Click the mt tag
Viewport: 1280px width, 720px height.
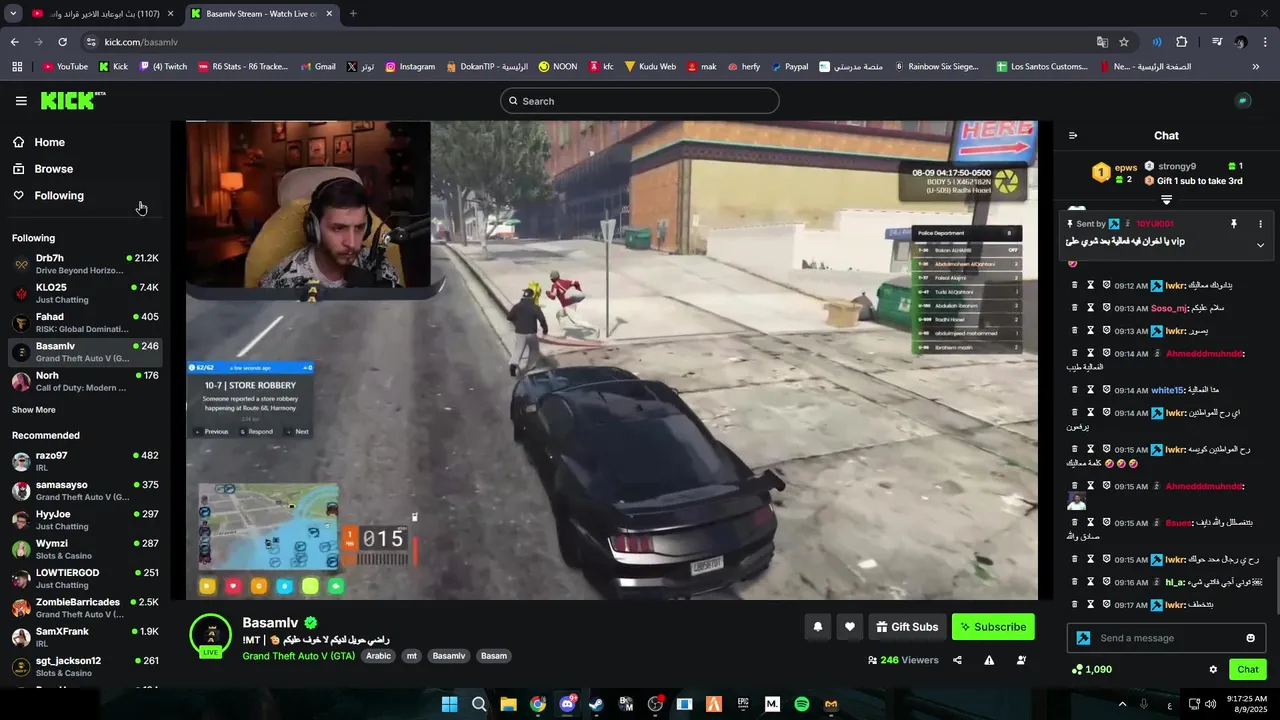pos(411,656)
